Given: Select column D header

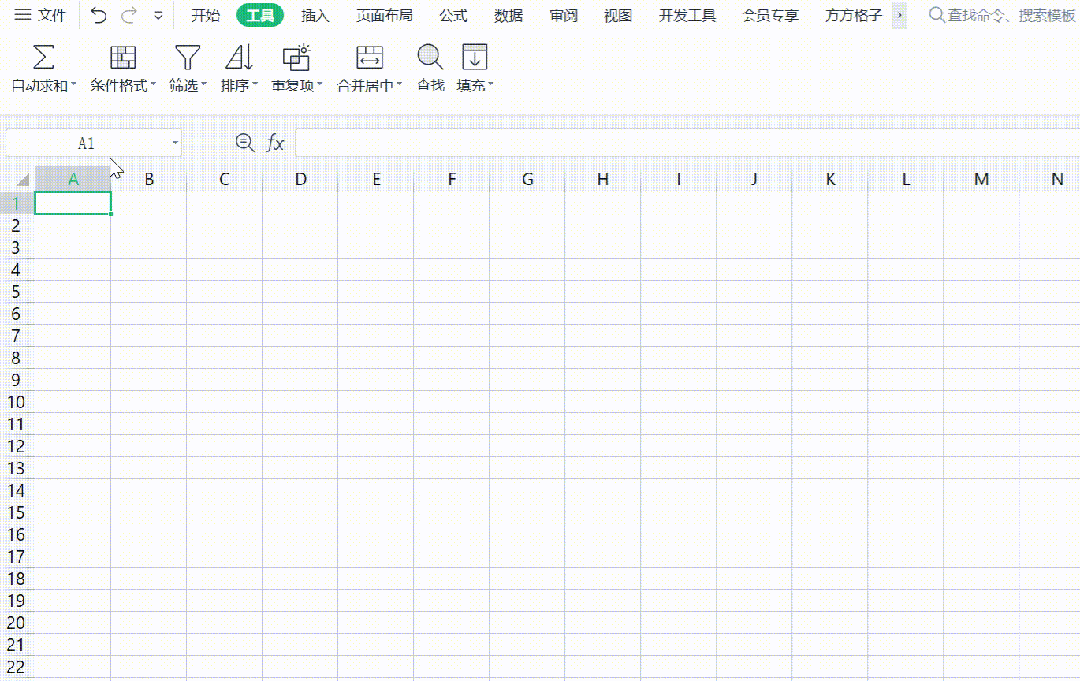Looking at the screenshot, I should pos(300,179).
